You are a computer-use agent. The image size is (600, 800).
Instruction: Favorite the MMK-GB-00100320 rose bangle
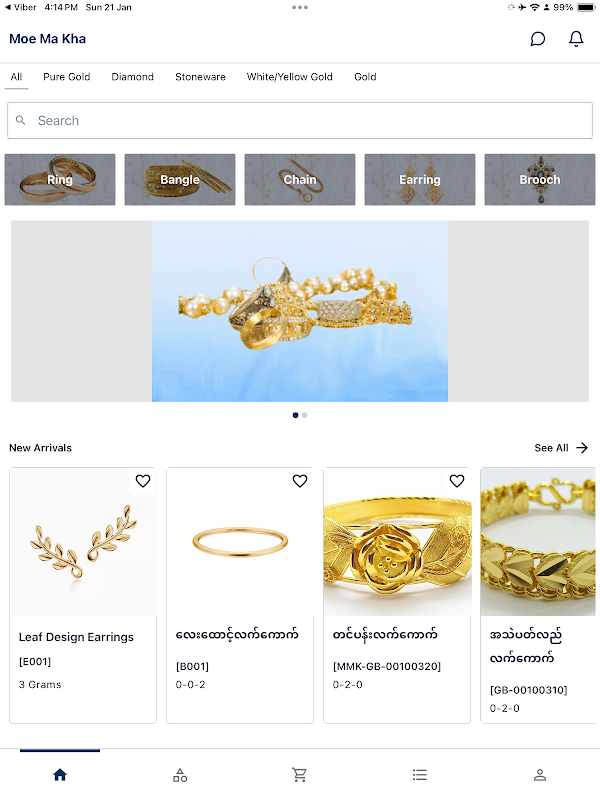(457, 481)
